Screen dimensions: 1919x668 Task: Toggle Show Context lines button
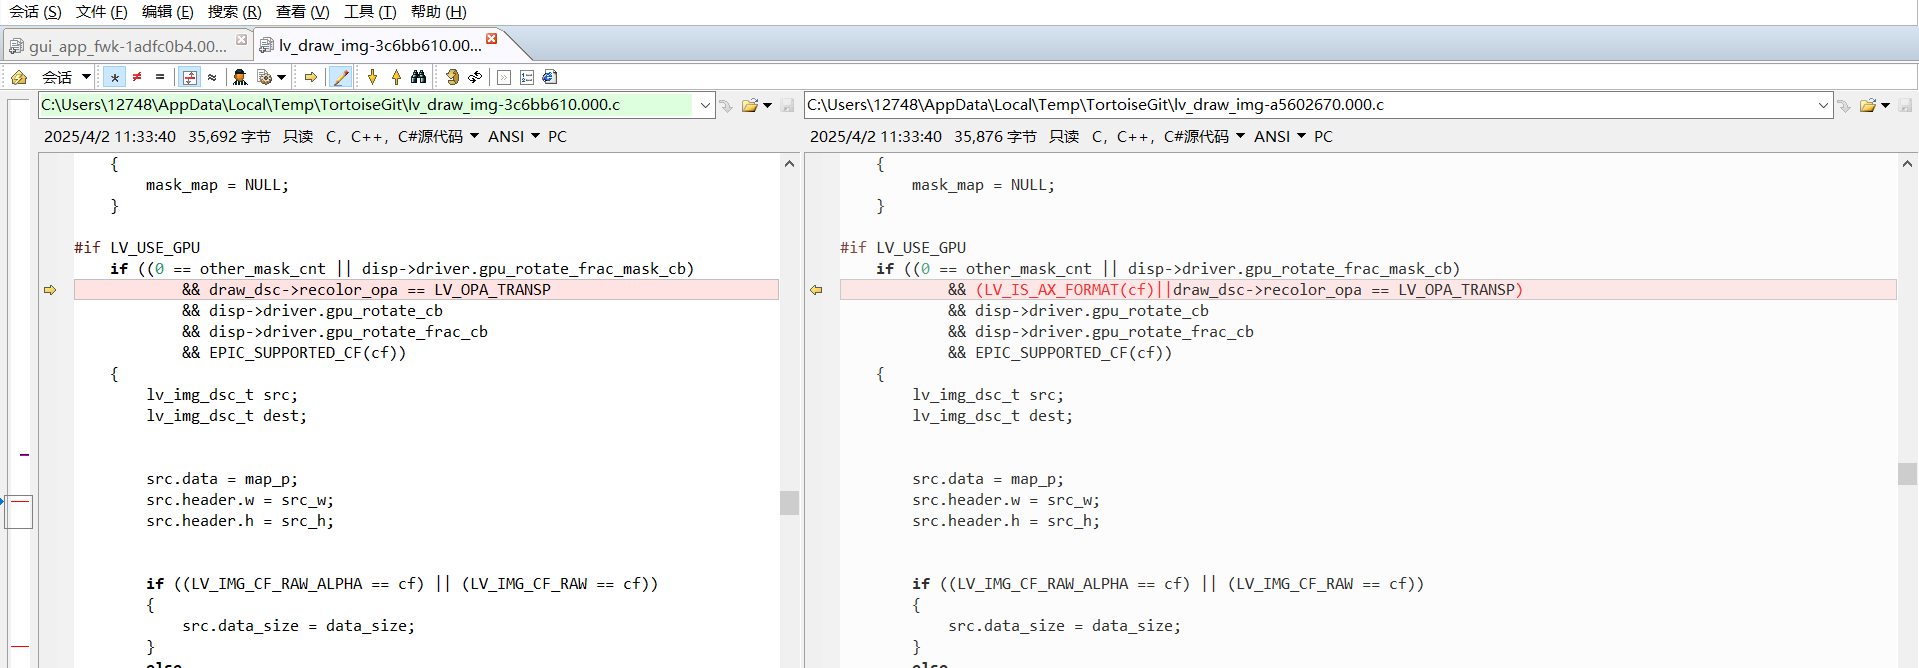[189, 77]
